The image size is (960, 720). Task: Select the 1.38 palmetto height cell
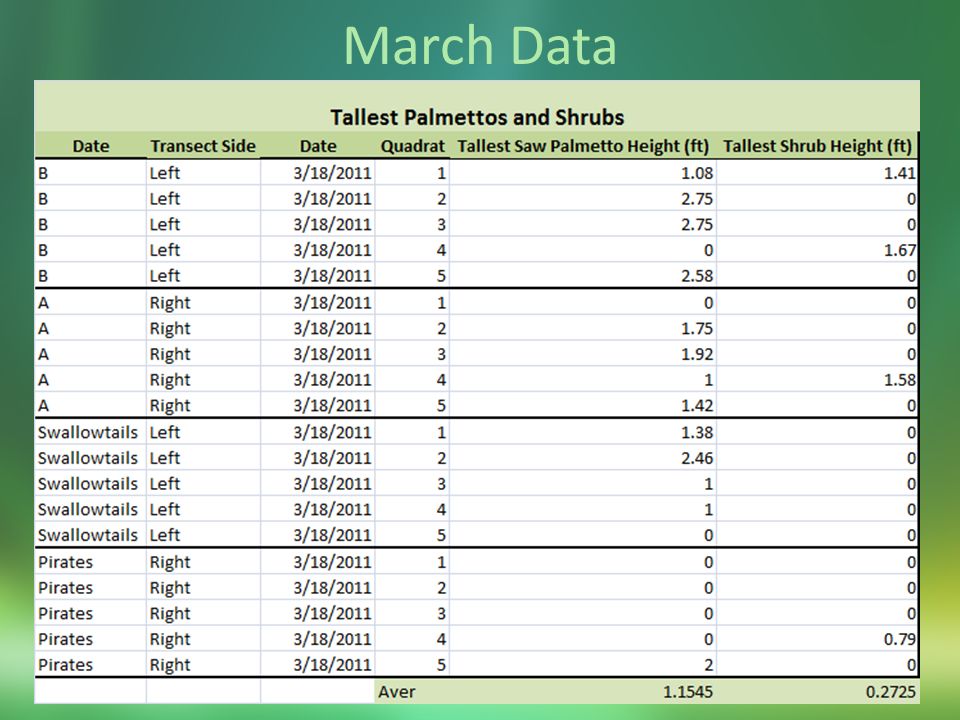pyautogui.click(x=583, y=432)
